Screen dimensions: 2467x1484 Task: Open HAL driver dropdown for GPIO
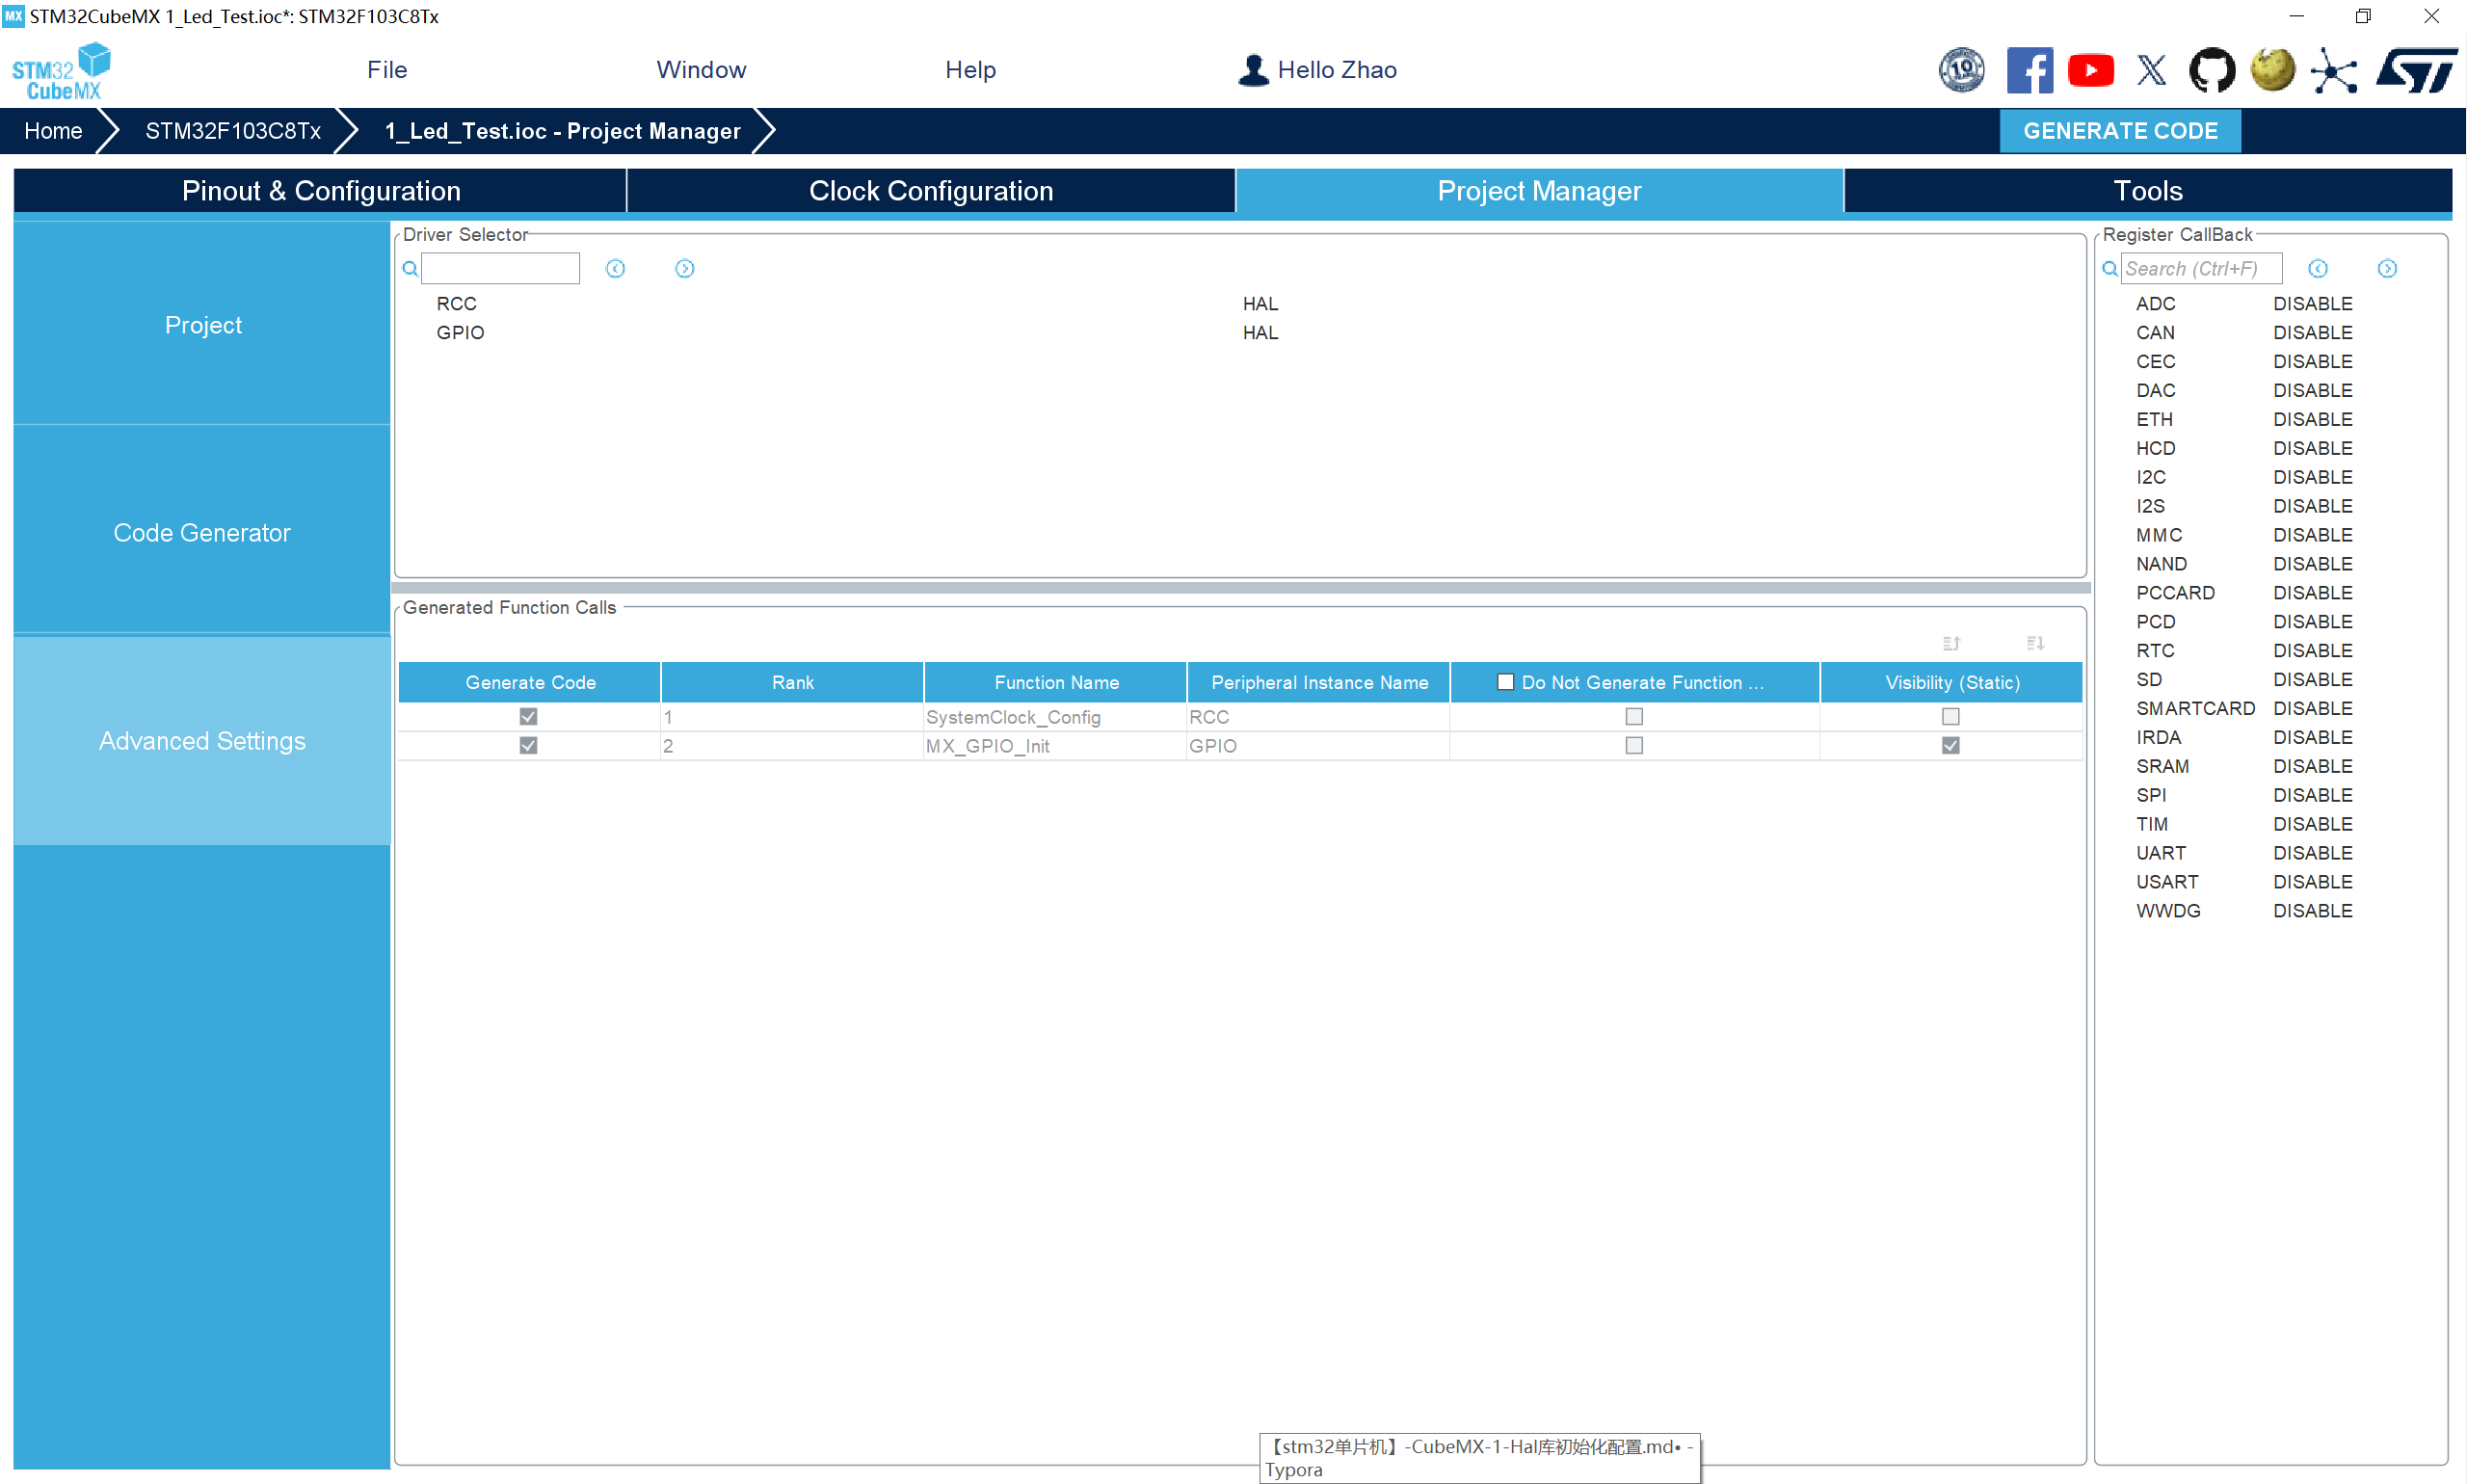[1260, 332]
